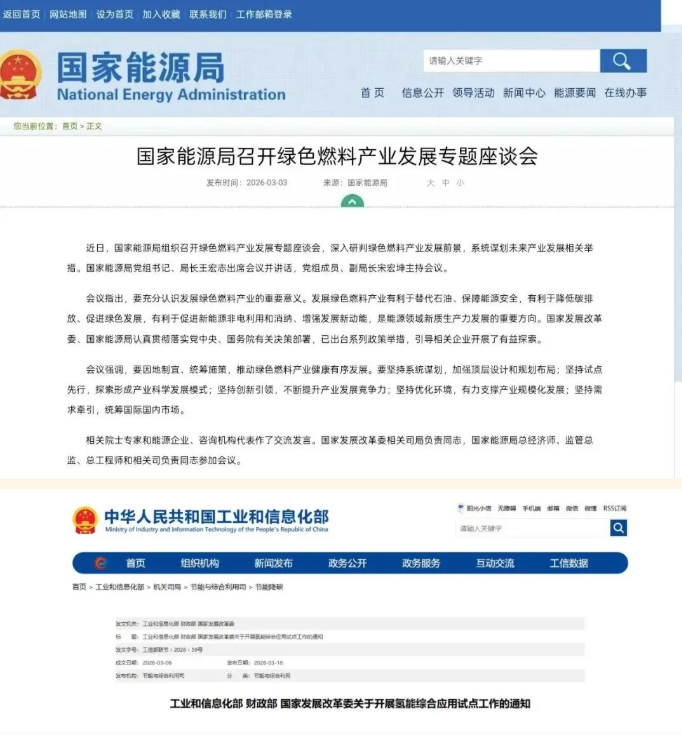Go to NEA 首 页 nav item

click(373, 93)
